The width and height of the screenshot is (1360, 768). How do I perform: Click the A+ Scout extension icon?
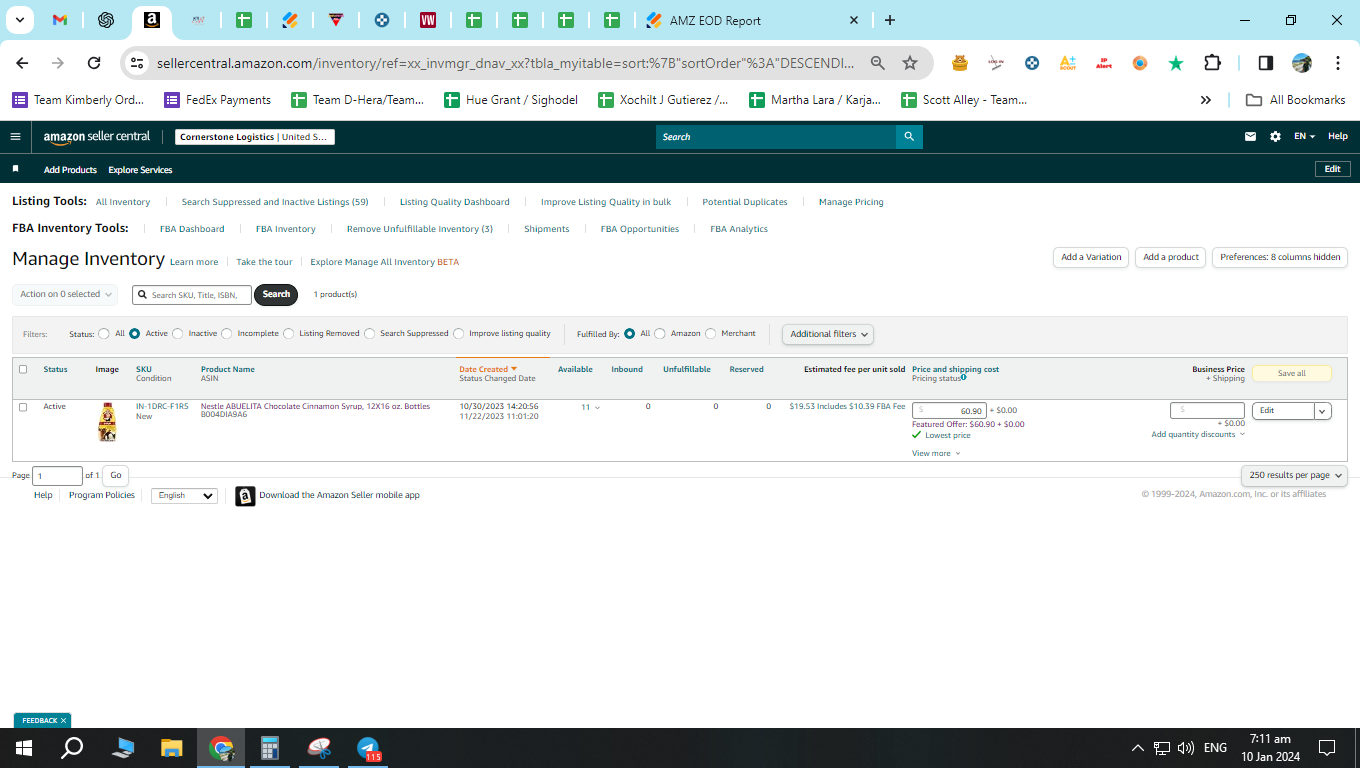click(1068, 63)
